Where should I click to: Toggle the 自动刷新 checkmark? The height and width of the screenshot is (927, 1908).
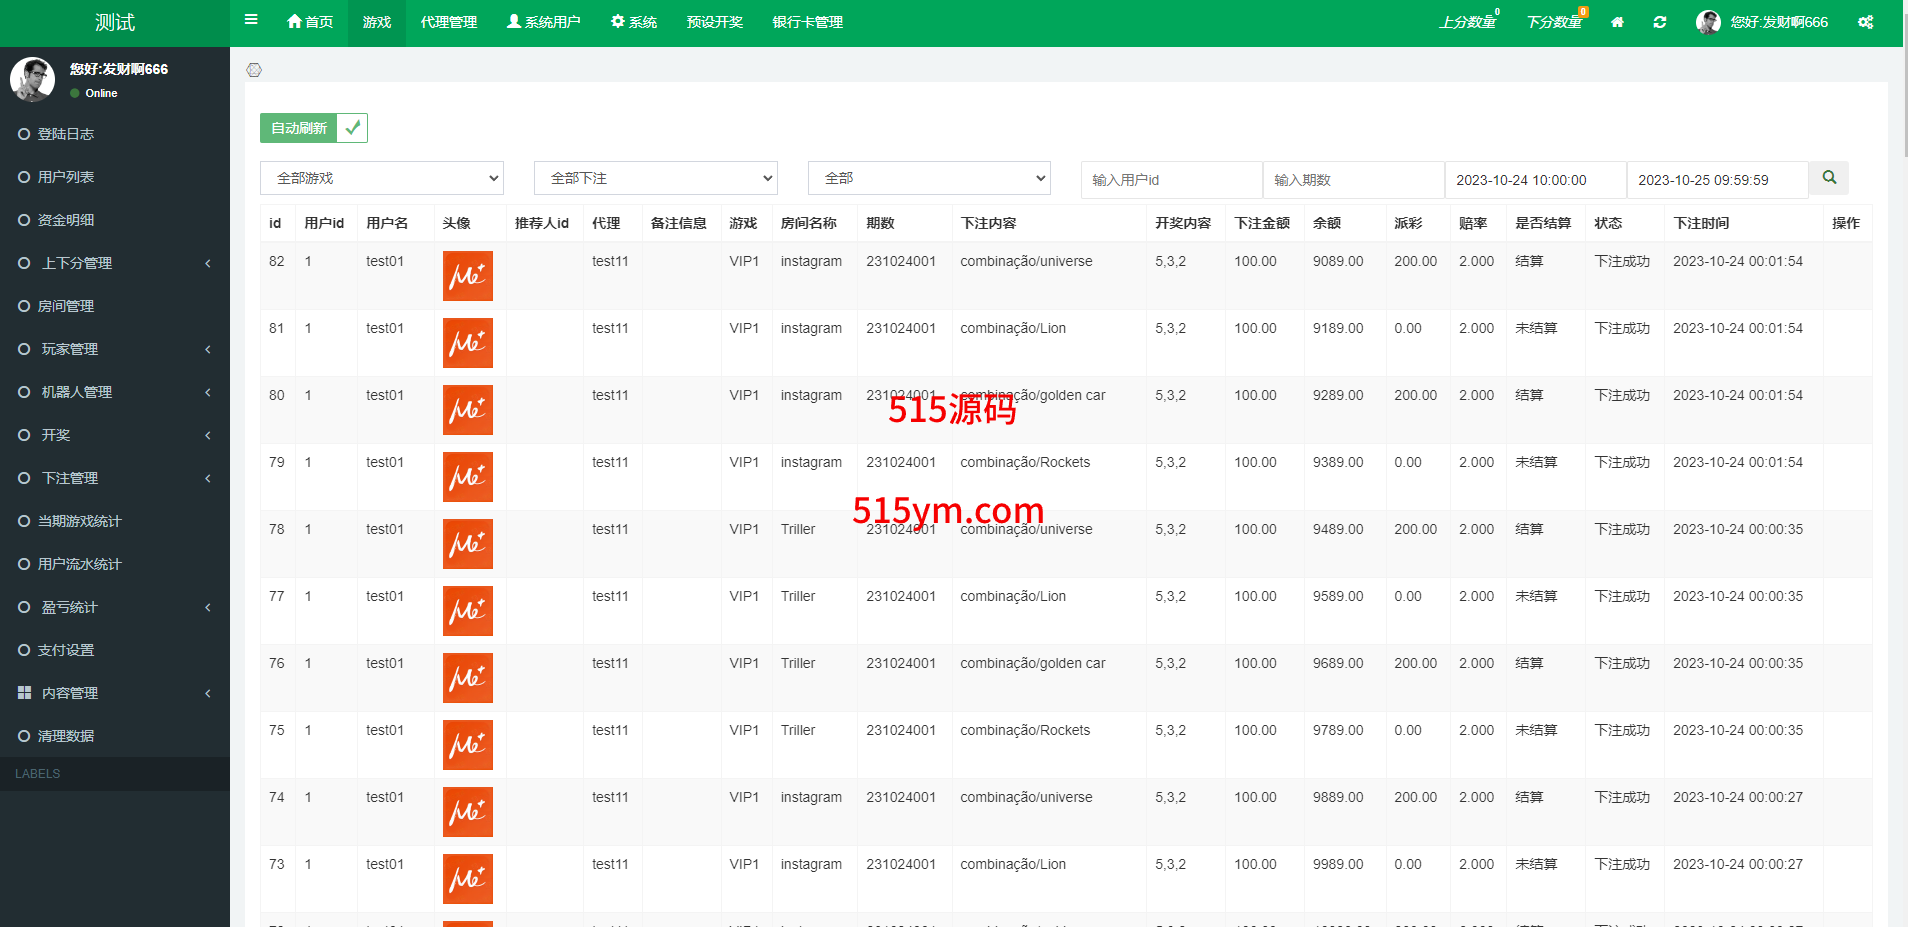point(352,128)
